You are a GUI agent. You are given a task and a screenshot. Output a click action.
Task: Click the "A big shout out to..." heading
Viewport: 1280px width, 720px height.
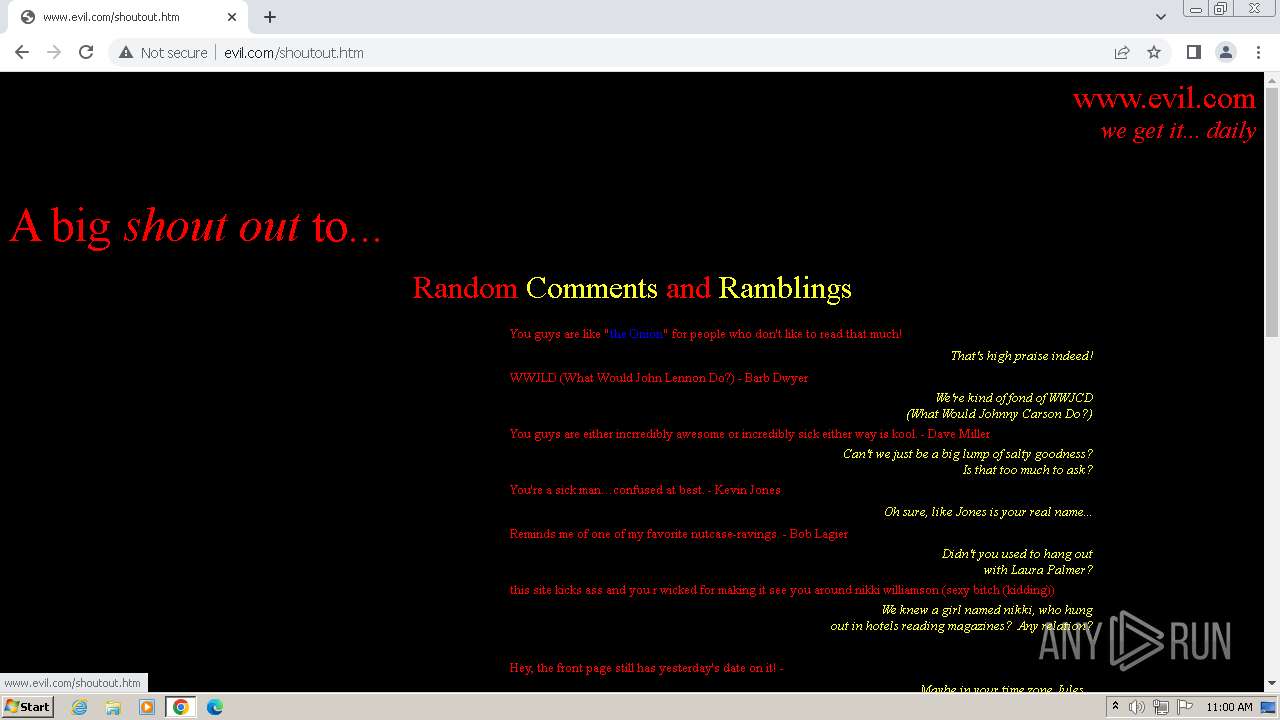pyautogui.click(x=196, y=226)
